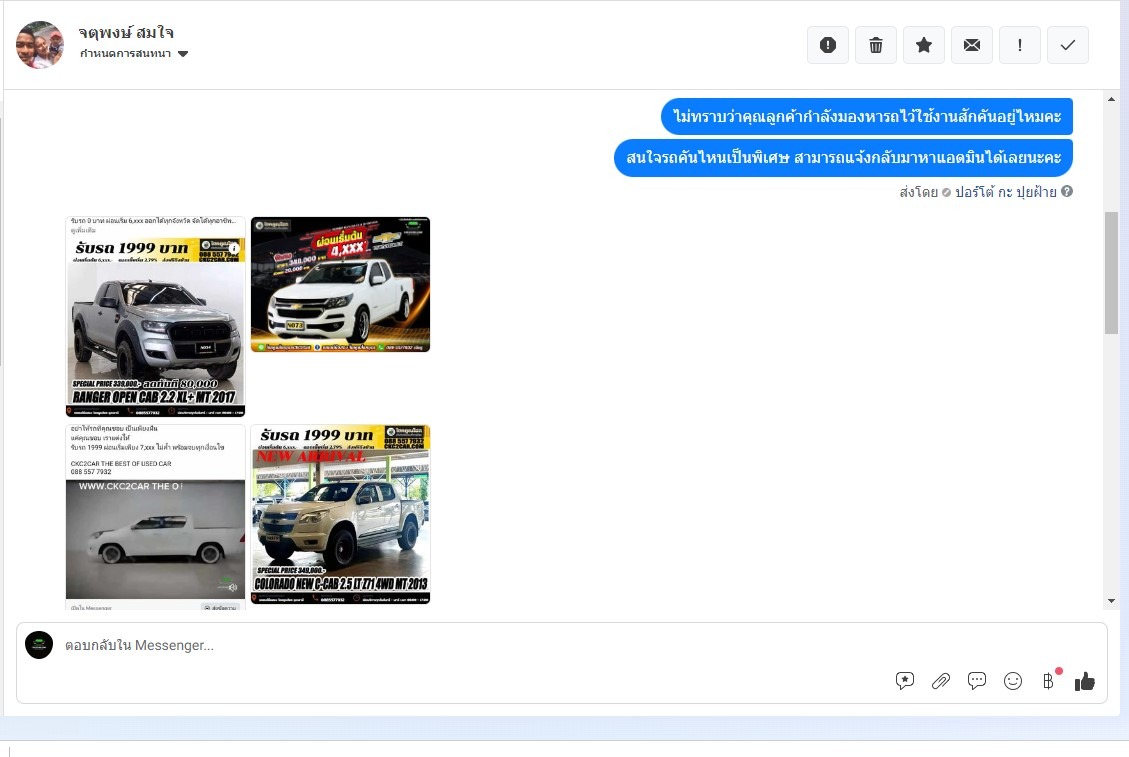Mark conversation as done with checkmark

click(1068, 45)
